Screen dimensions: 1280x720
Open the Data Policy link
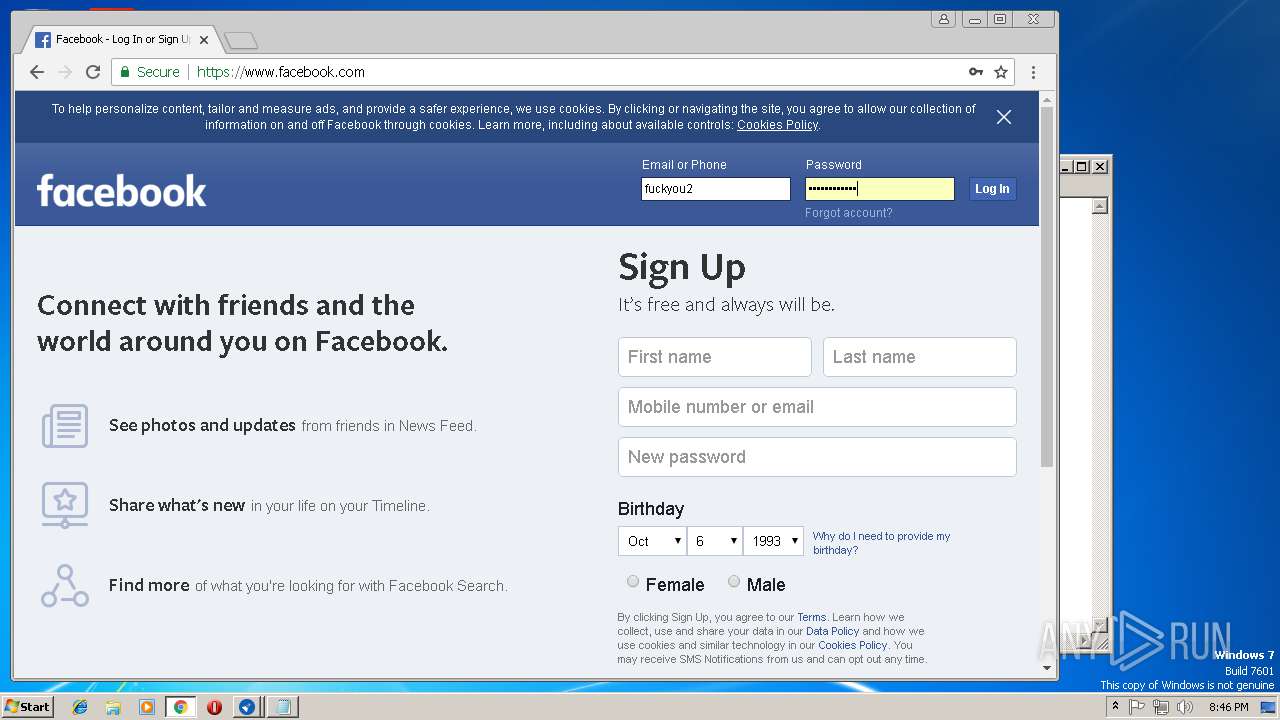pyautogui.click(x=832, y=632)
